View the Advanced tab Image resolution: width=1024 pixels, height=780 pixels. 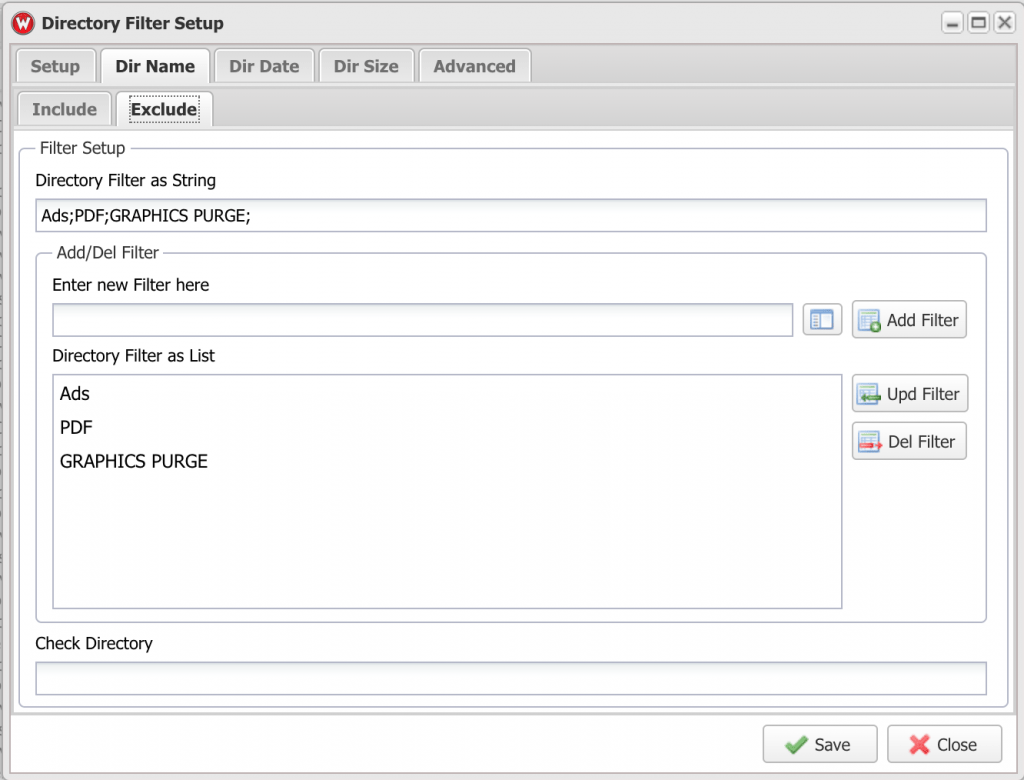(475, 65)
